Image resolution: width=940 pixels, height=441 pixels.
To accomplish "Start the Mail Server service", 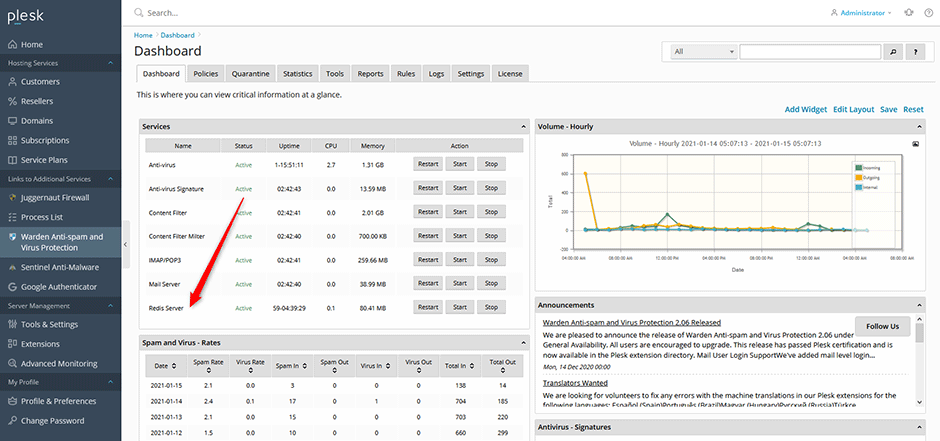I will 460,283.
